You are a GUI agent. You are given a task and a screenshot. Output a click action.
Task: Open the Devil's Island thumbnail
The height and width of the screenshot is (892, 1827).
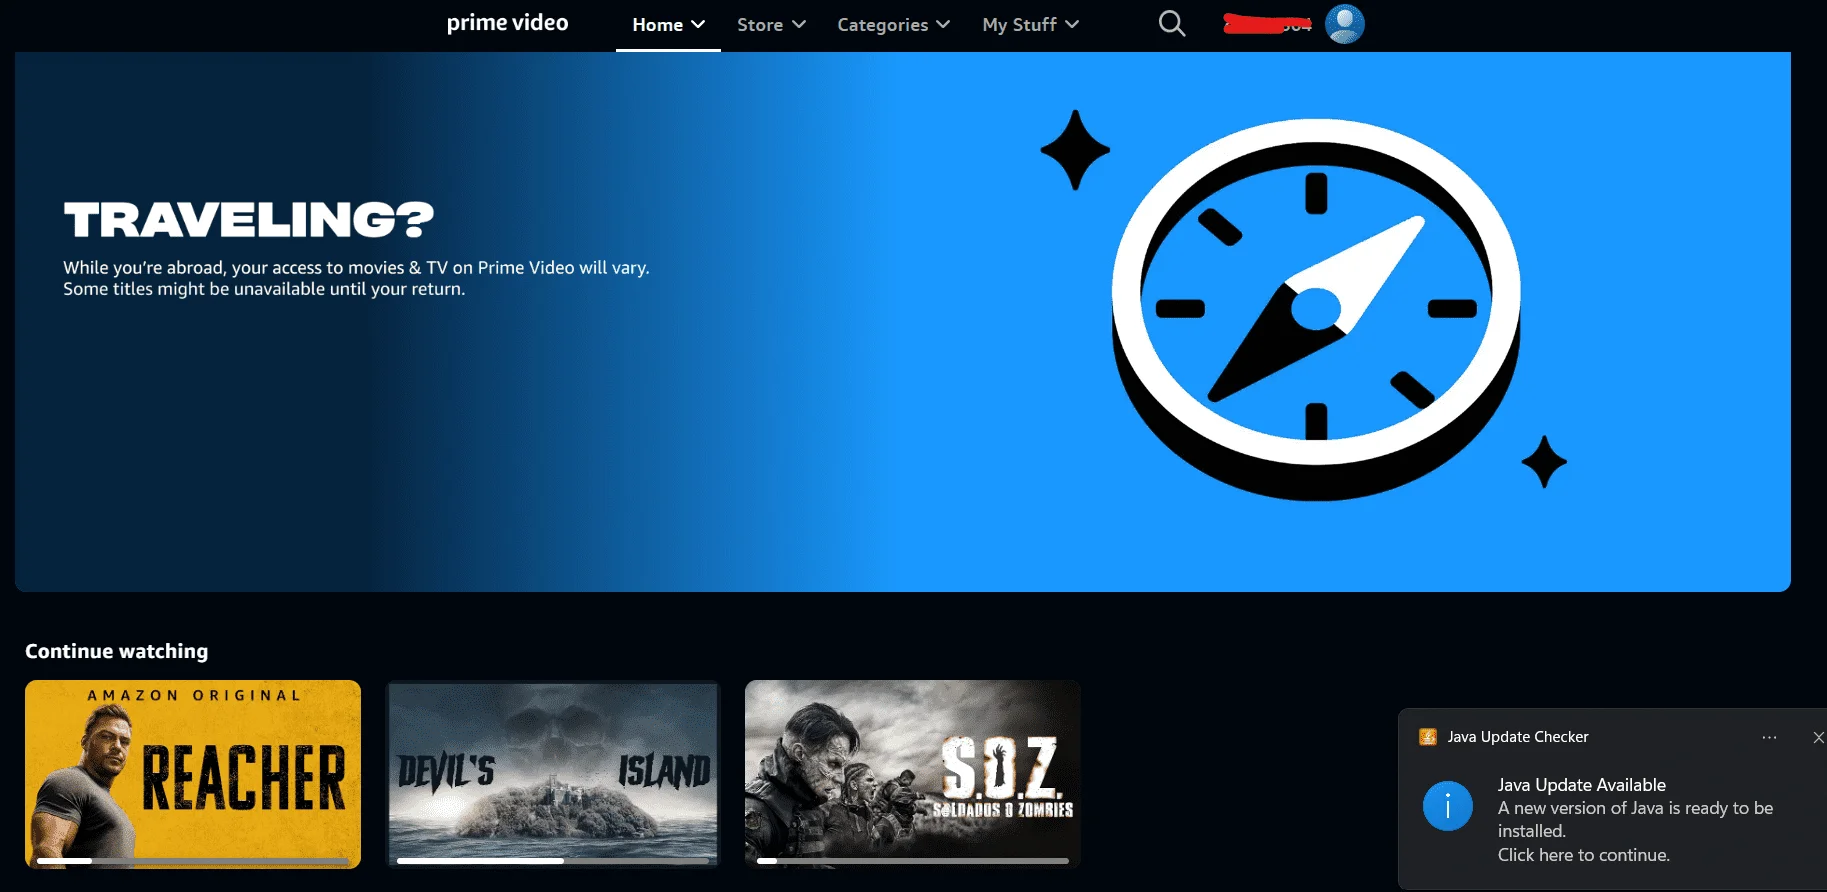pyautogui.click(x=553, y=774)
